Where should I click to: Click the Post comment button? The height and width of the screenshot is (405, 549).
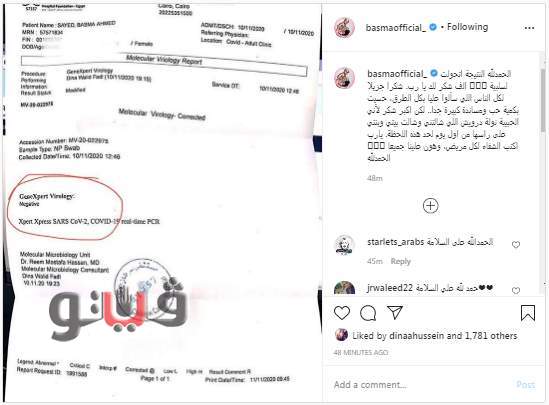(x=526, y=385)
